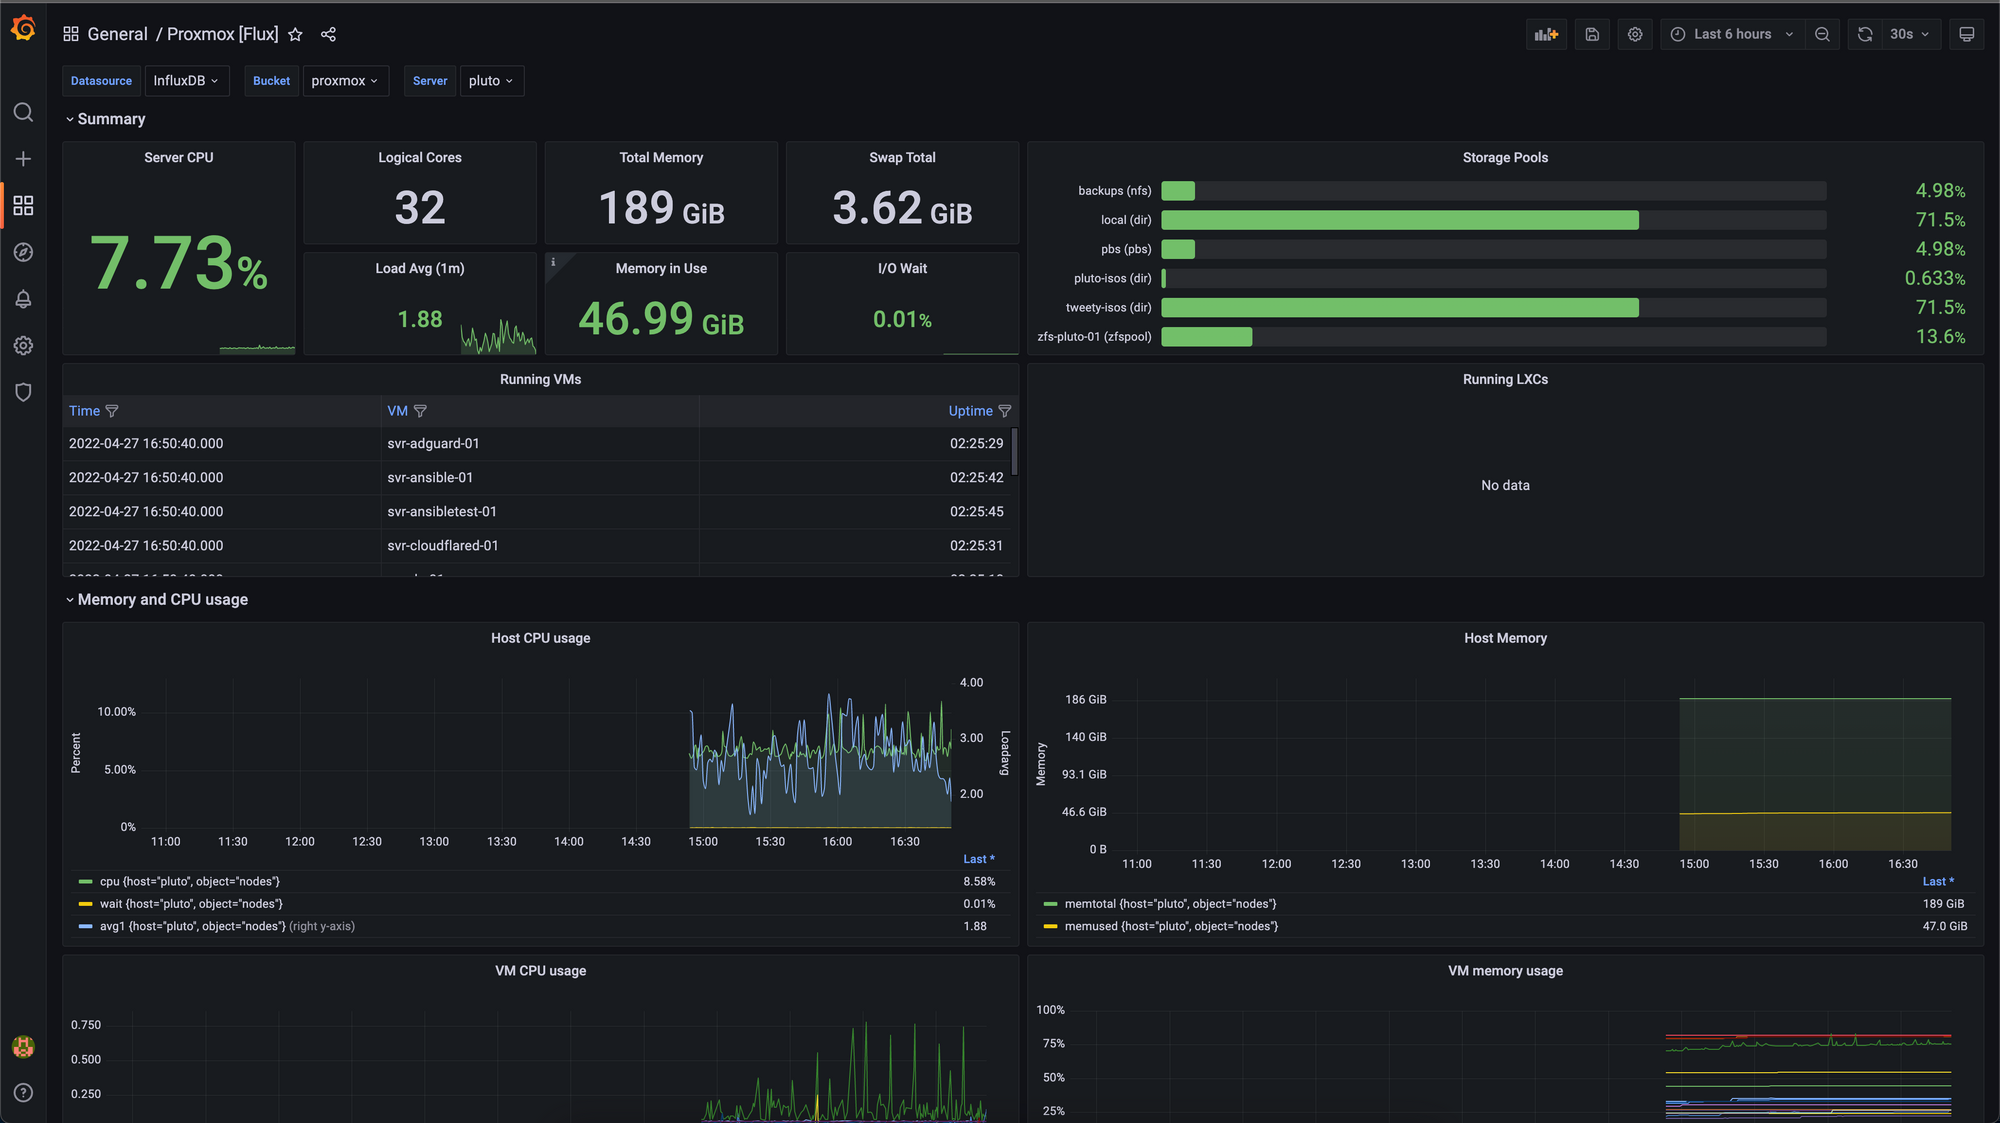2000x1123 pixels.
Task: Open the Configuration gear sidebar icon
Action: (x=23, y=345)
